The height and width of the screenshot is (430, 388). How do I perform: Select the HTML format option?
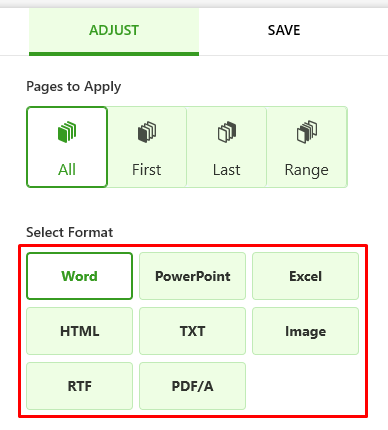(80, 331)
